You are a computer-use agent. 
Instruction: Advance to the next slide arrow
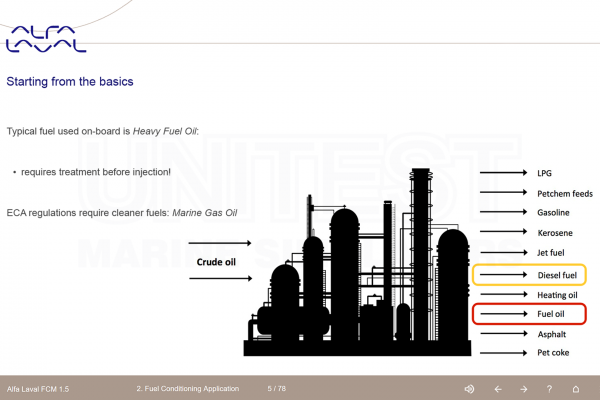tap(524, 389)
